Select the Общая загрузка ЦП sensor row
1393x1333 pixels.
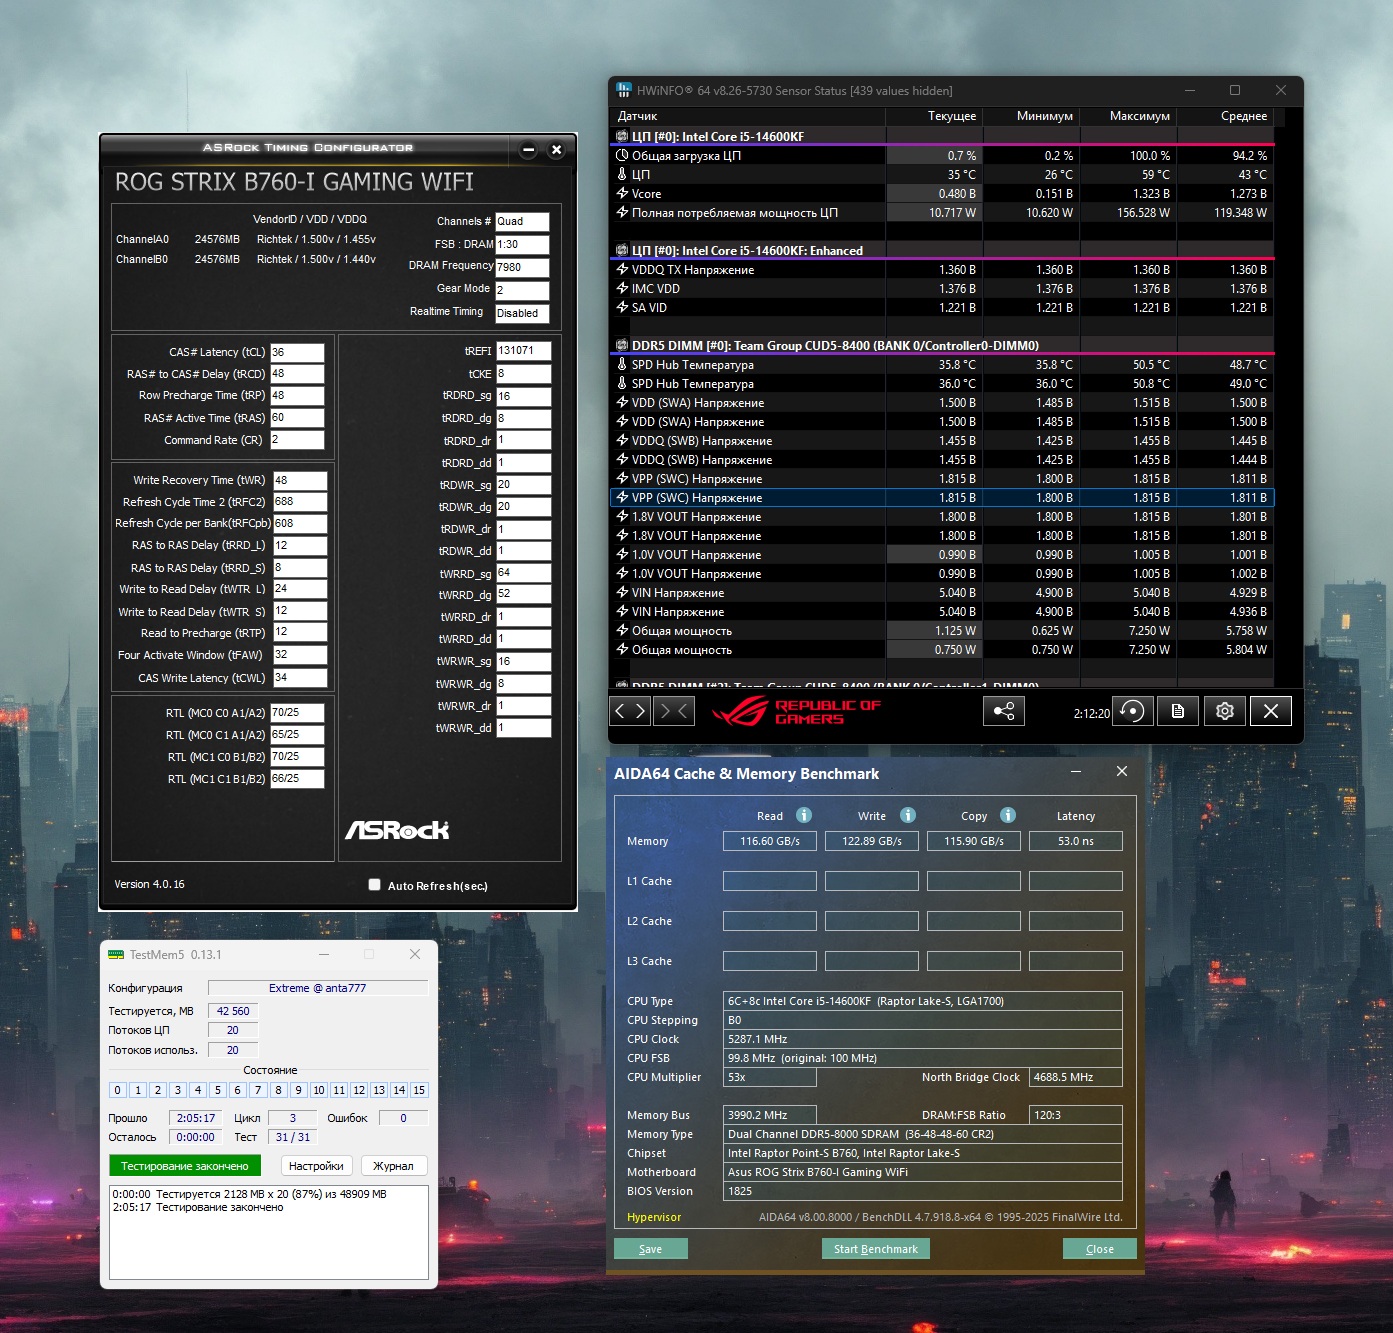pos(942,155)
